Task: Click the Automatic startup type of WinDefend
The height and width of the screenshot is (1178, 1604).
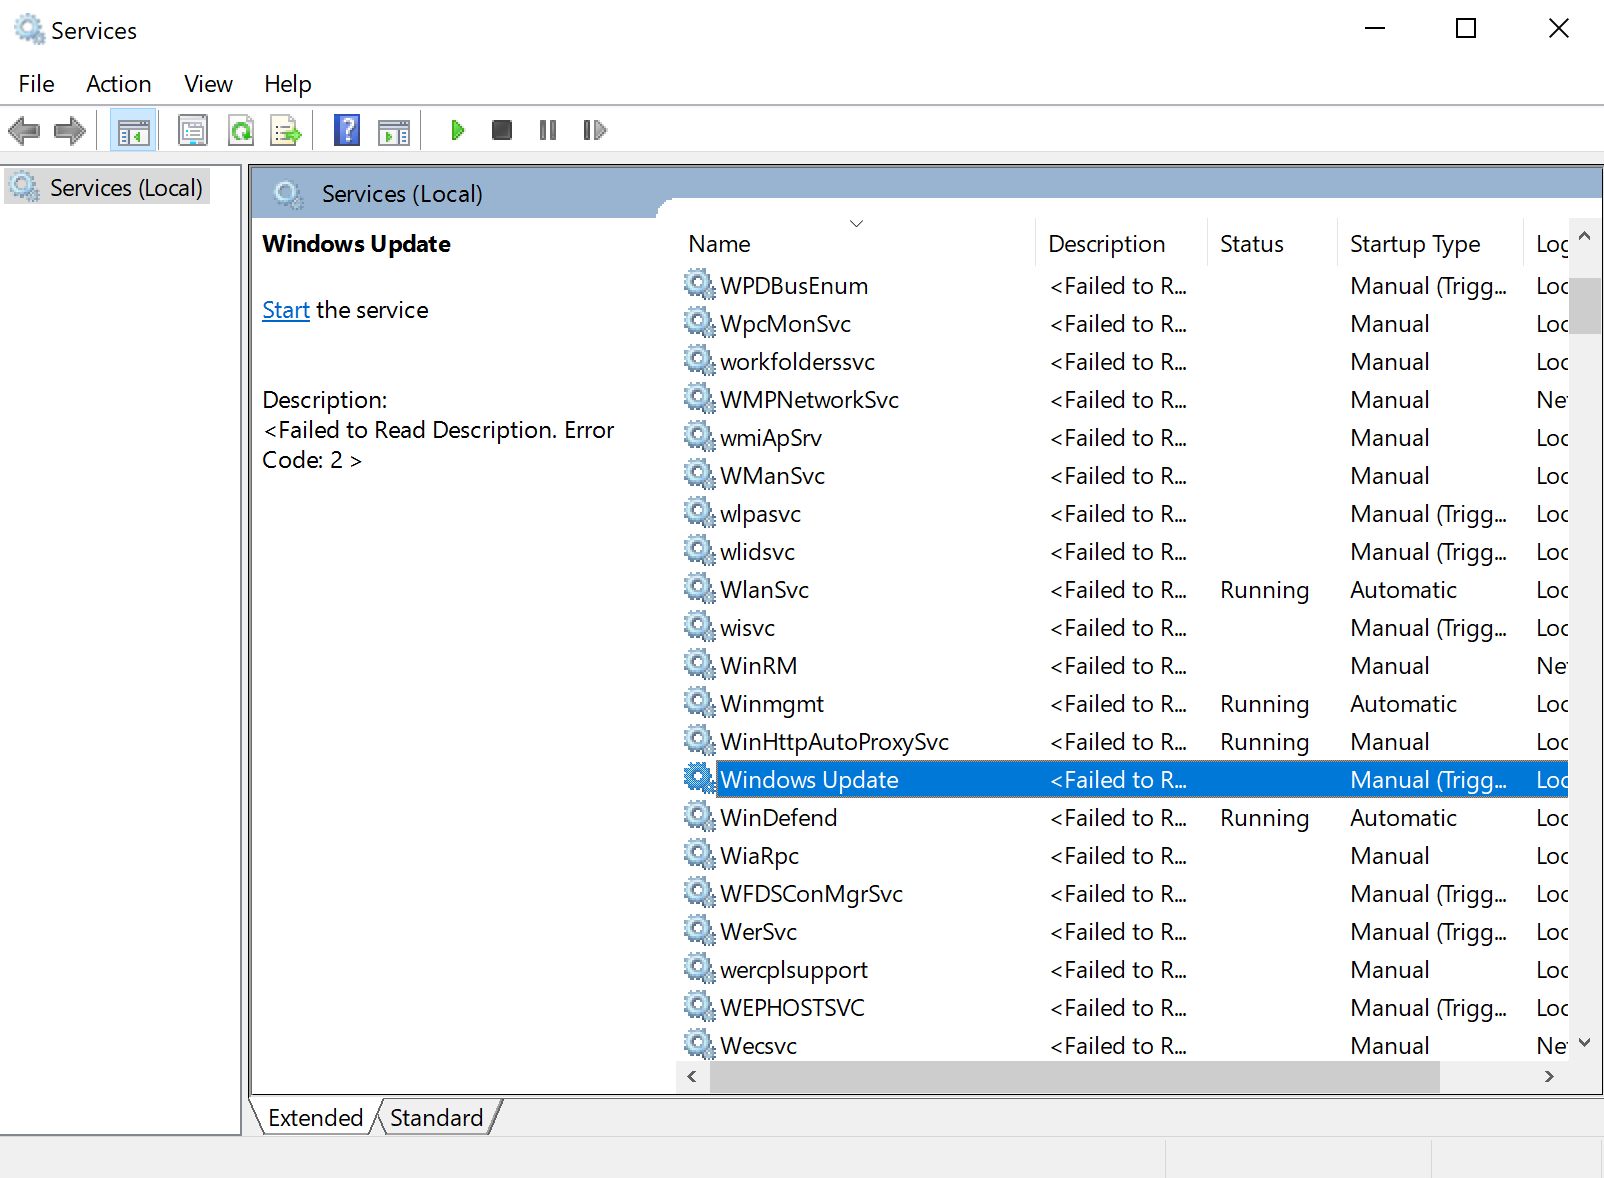Action: tap(1403, 818)
